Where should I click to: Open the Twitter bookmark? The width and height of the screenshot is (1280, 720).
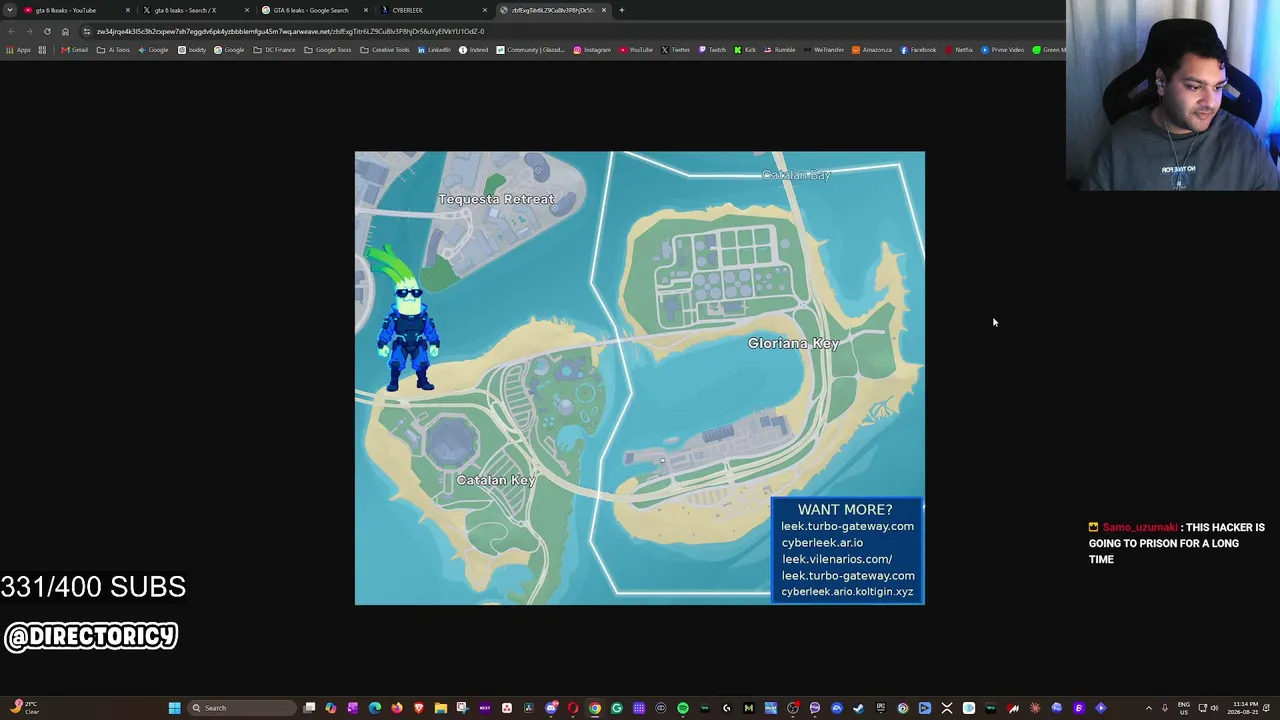pos(676,50)
